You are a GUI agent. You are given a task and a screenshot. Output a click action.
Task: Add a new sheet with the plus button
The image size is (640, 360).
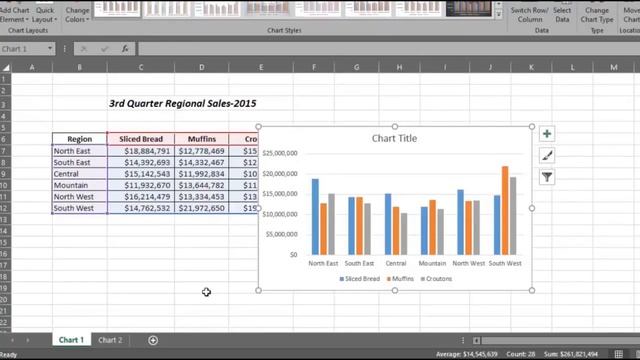coord(153,340)
